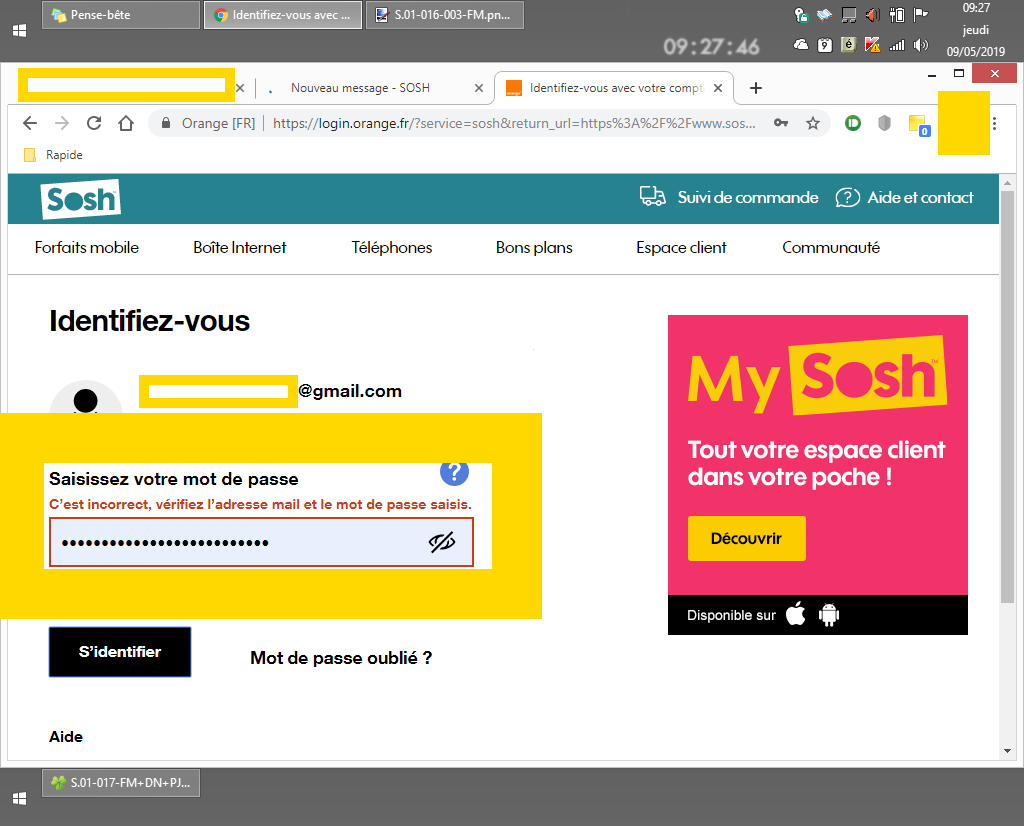Open the Boîte Internet menu

coord(240,247)
